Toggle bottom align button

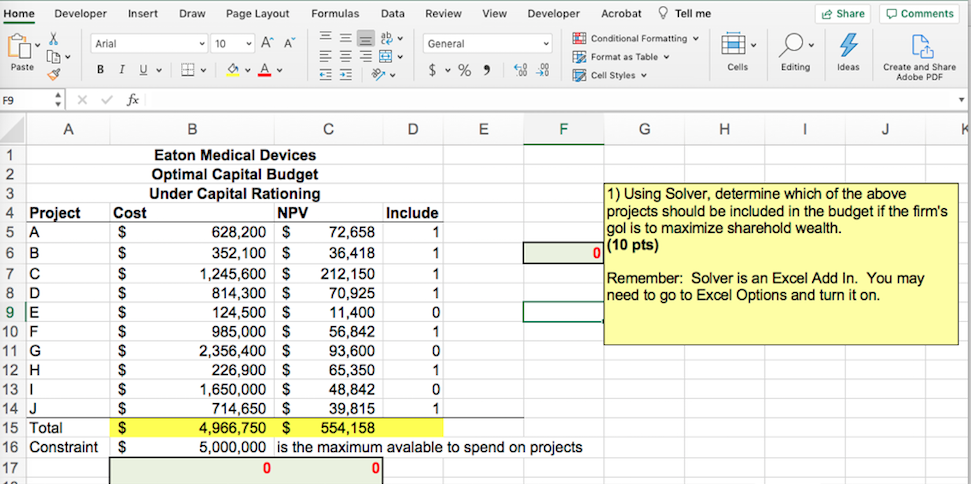(367, 38)
